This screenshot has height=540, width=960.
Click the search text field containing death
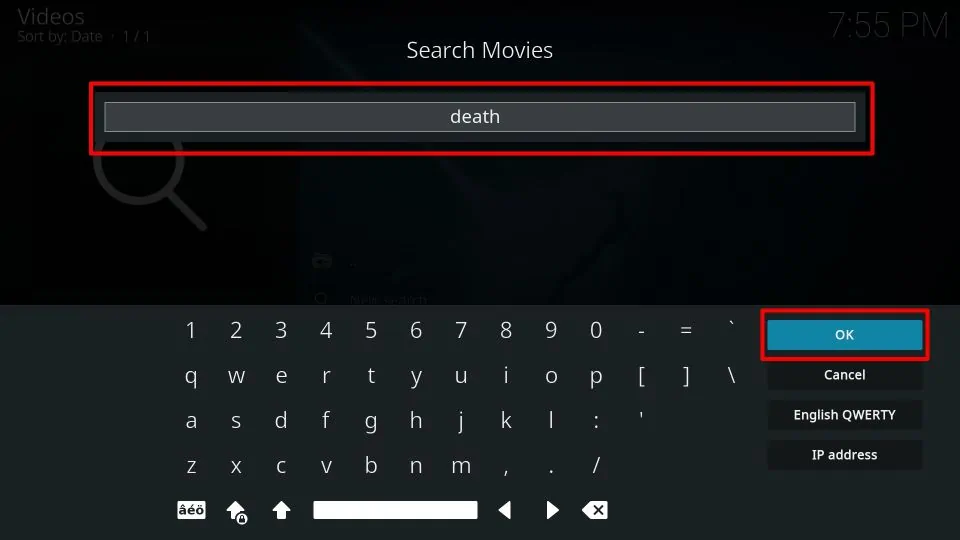pyautogui.click(x=479, y=117)
